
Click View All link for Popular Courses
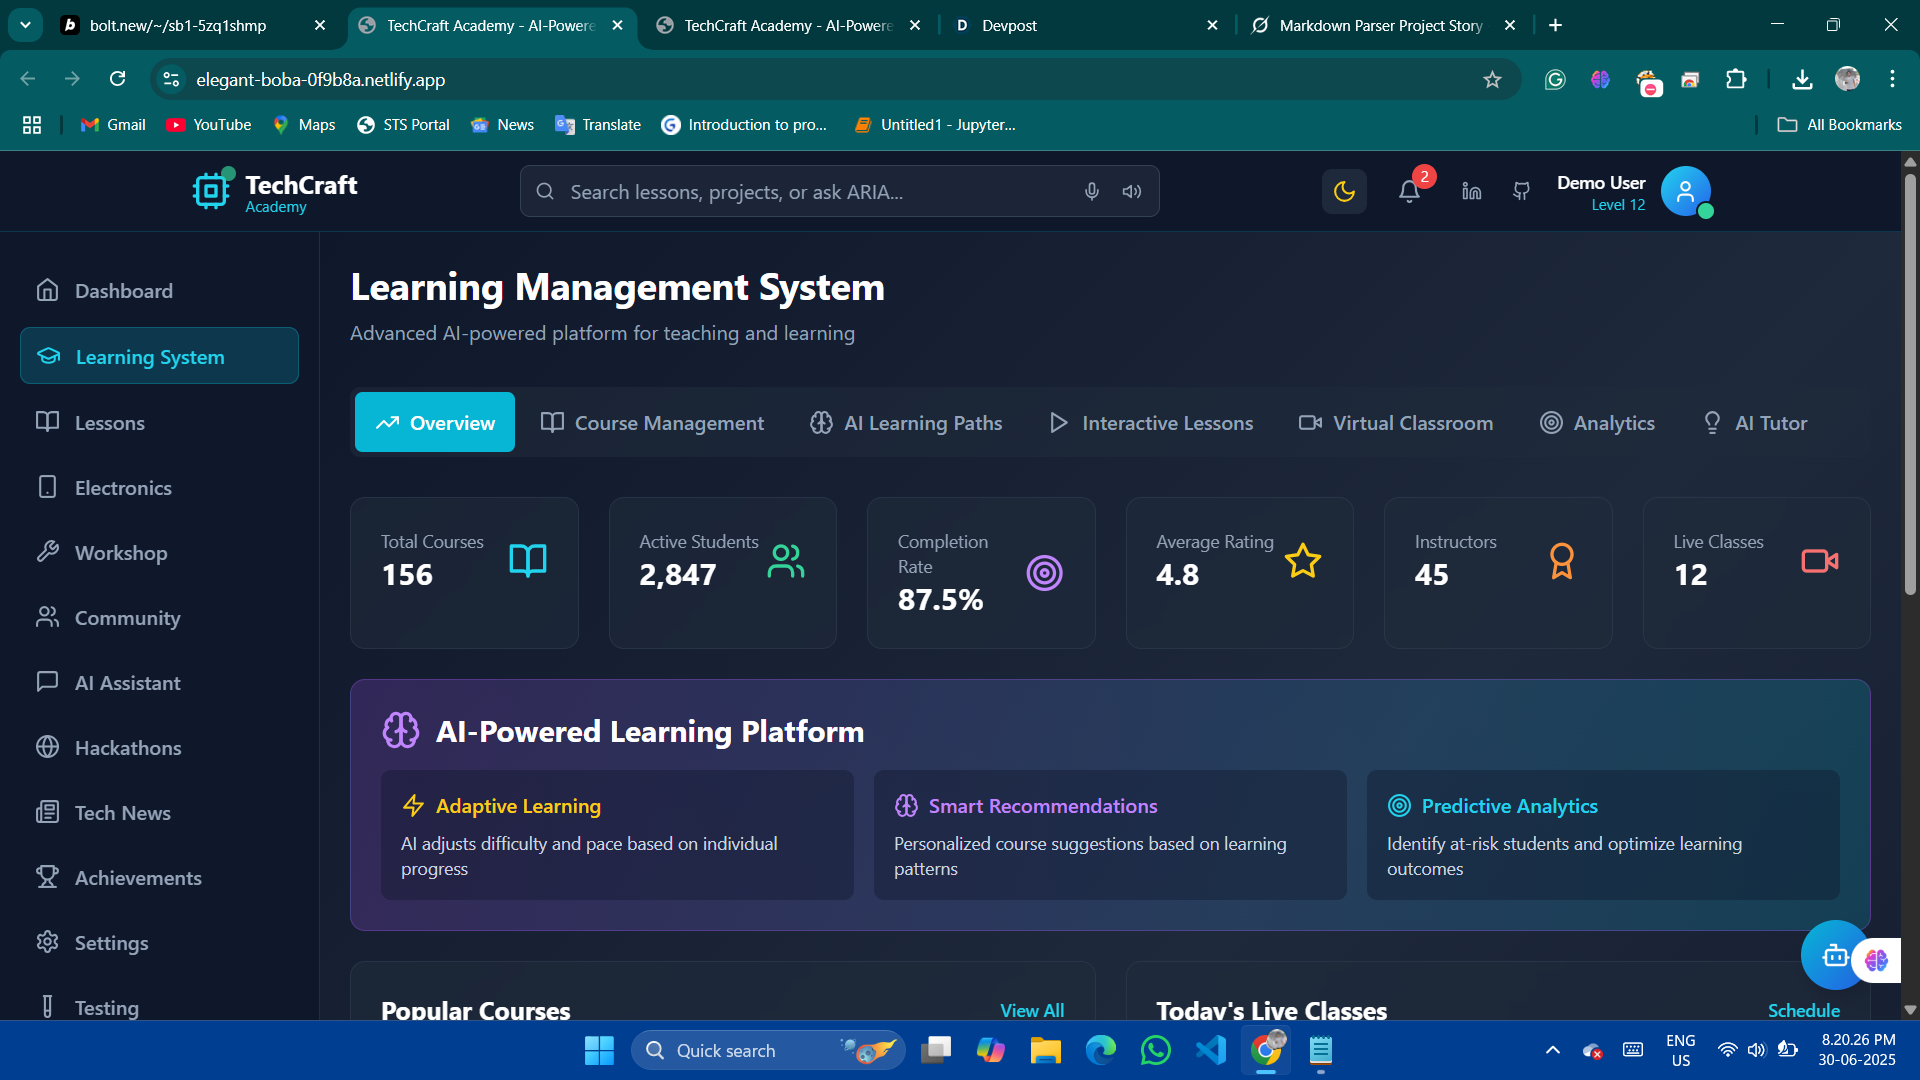(1031, 1010)
